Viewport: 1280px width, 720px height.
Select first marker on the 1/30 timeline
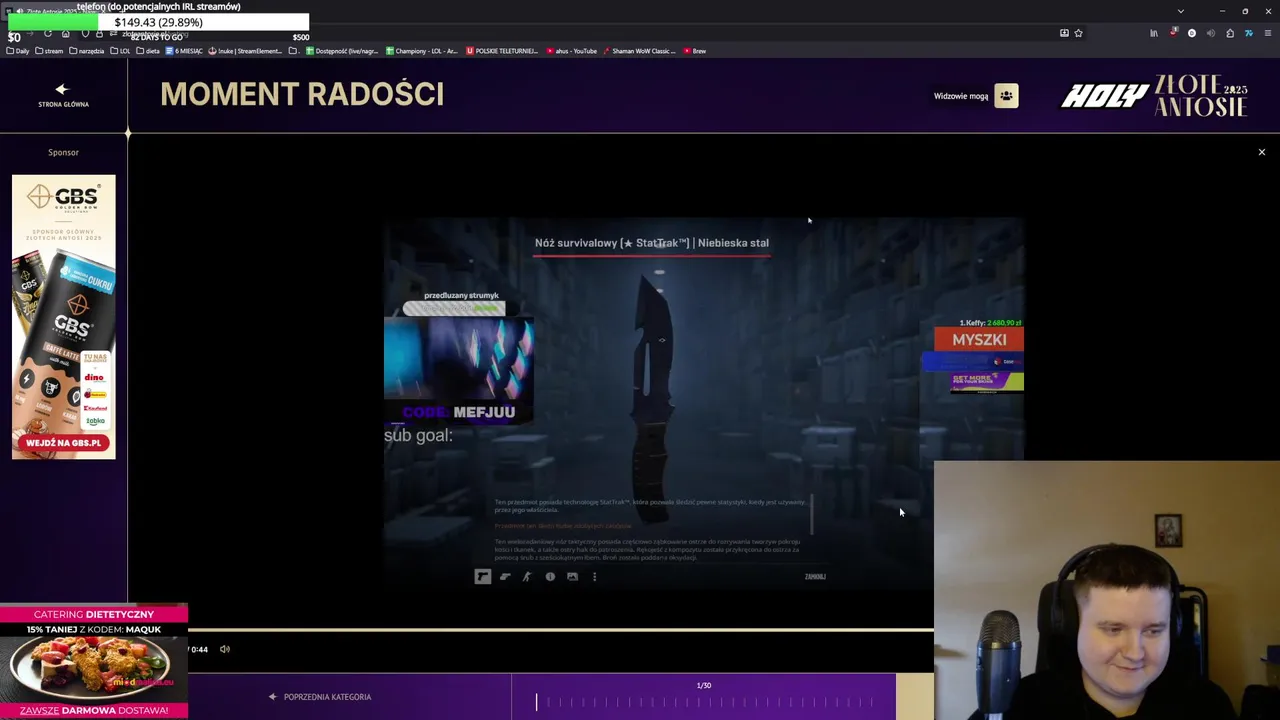point(536,702)
